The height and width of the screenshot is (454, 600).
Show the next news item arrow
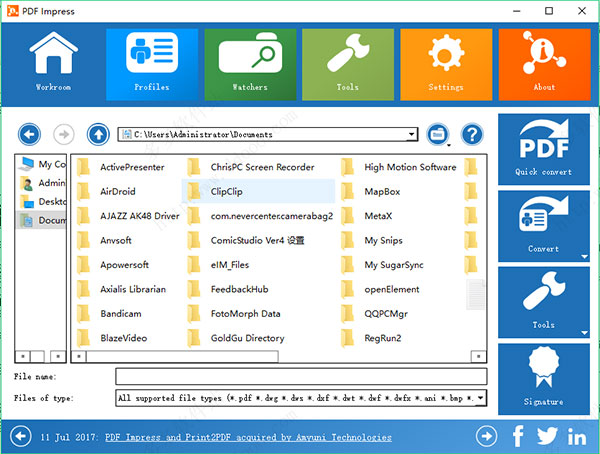(486, 436)
